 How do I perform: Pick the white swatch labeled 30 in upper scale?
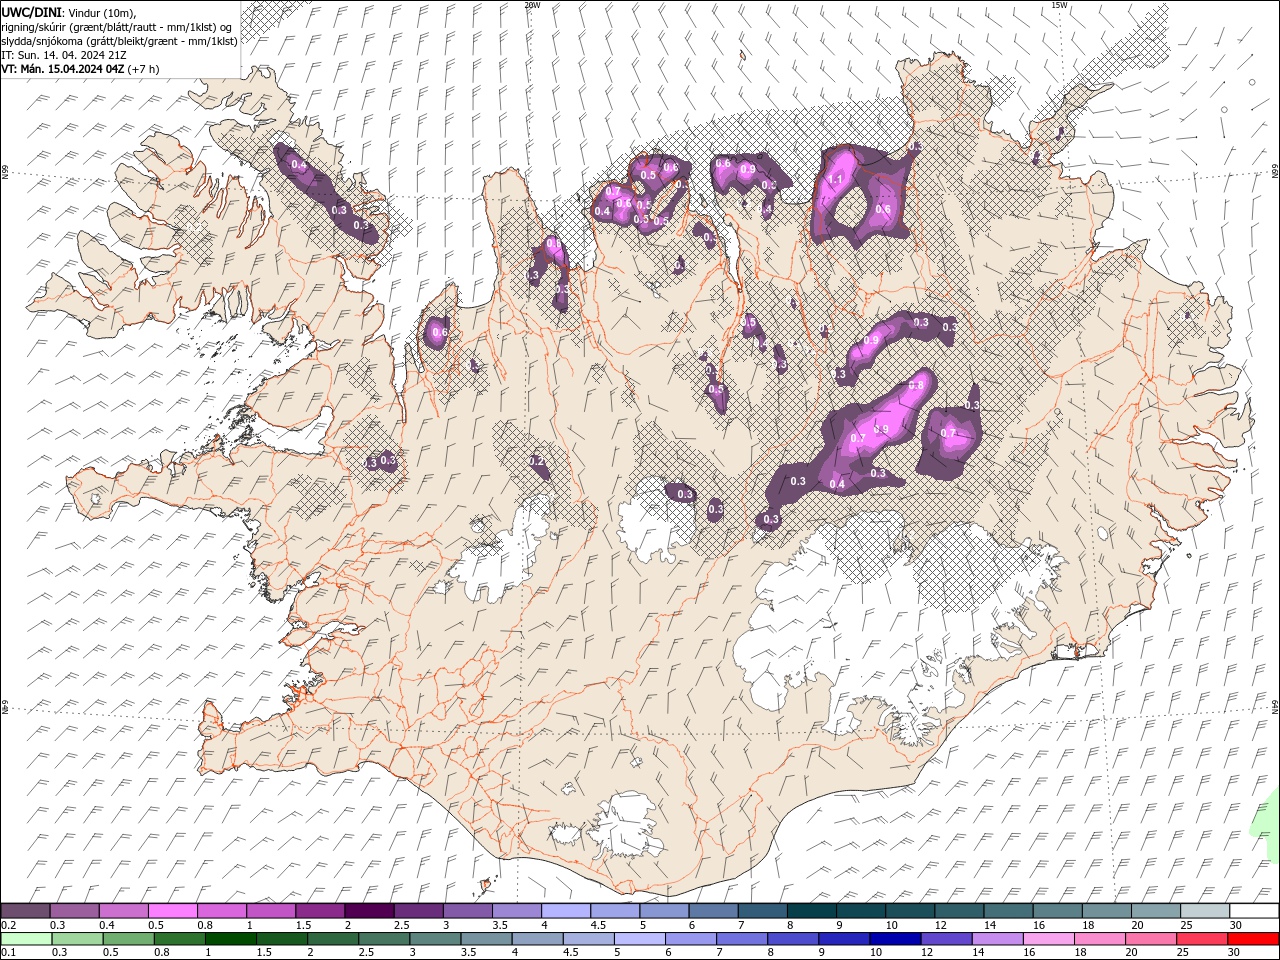pos(1254,911)
